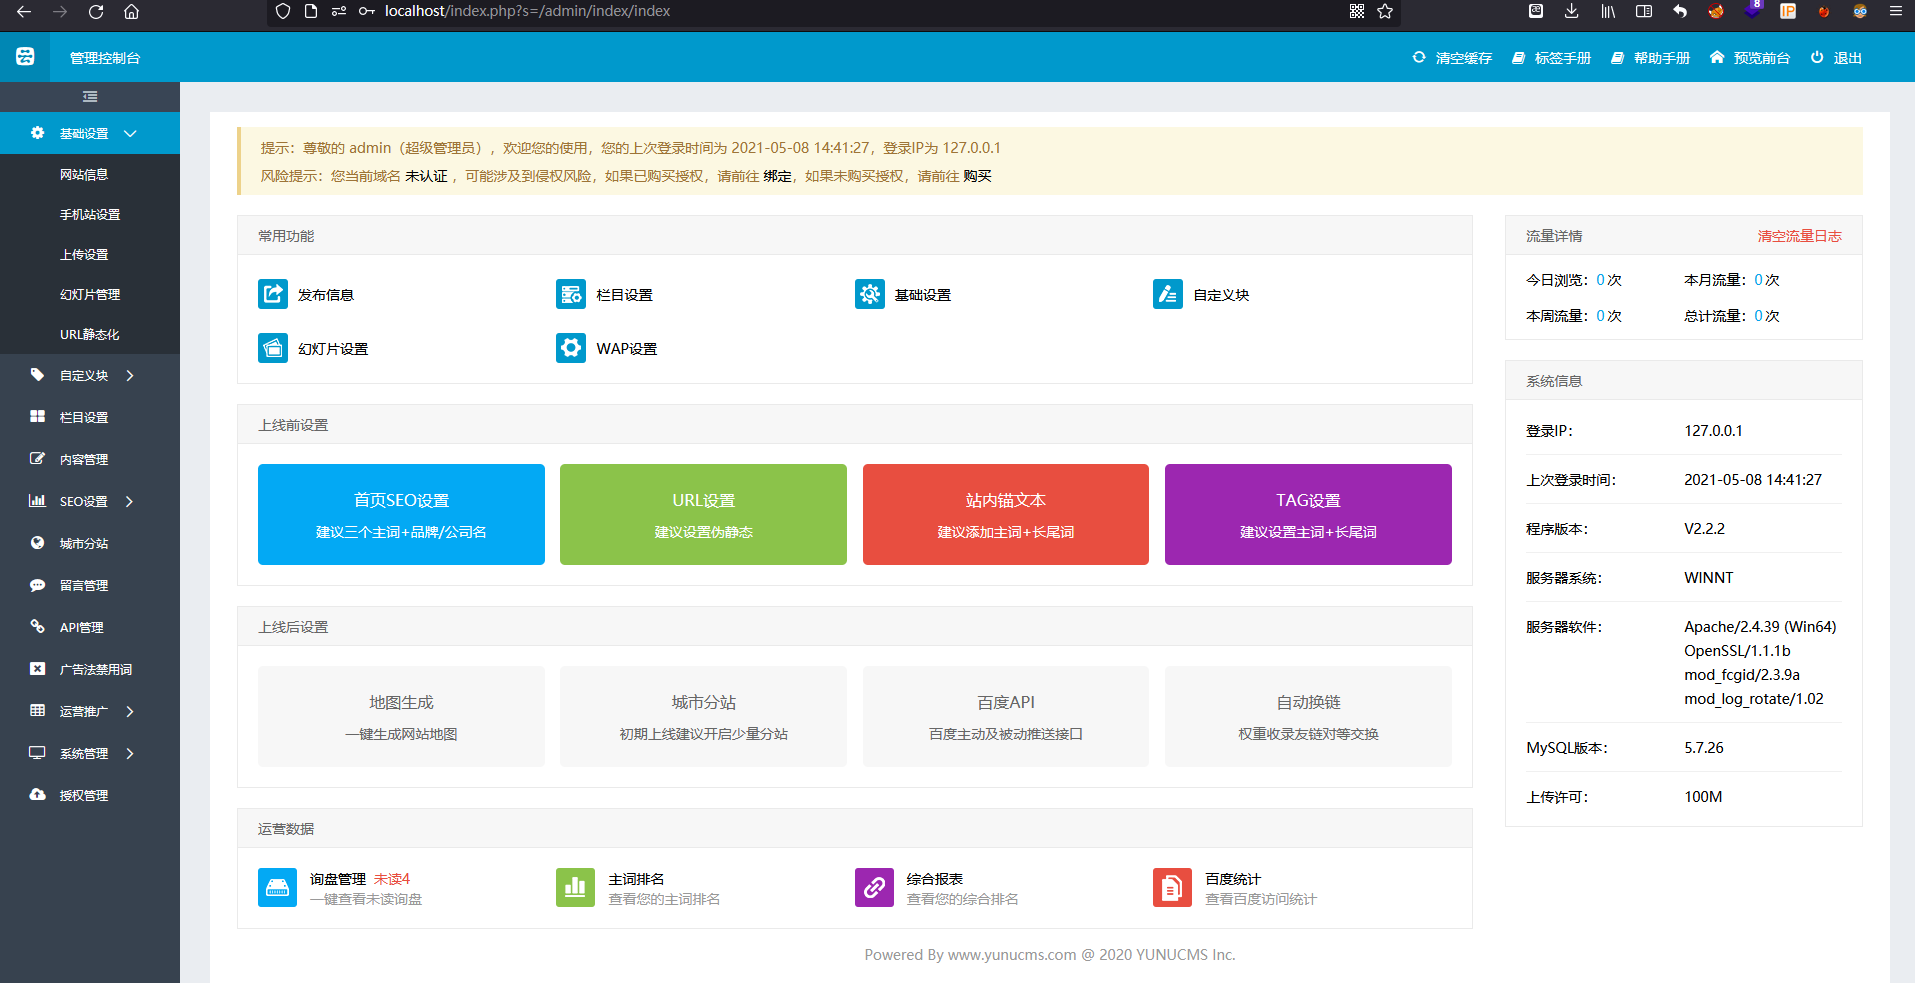Viewport: 1915px width, 983px height.
Task: Click the 栏目设置 grid icon in sidebar
Action: point(37,417)
